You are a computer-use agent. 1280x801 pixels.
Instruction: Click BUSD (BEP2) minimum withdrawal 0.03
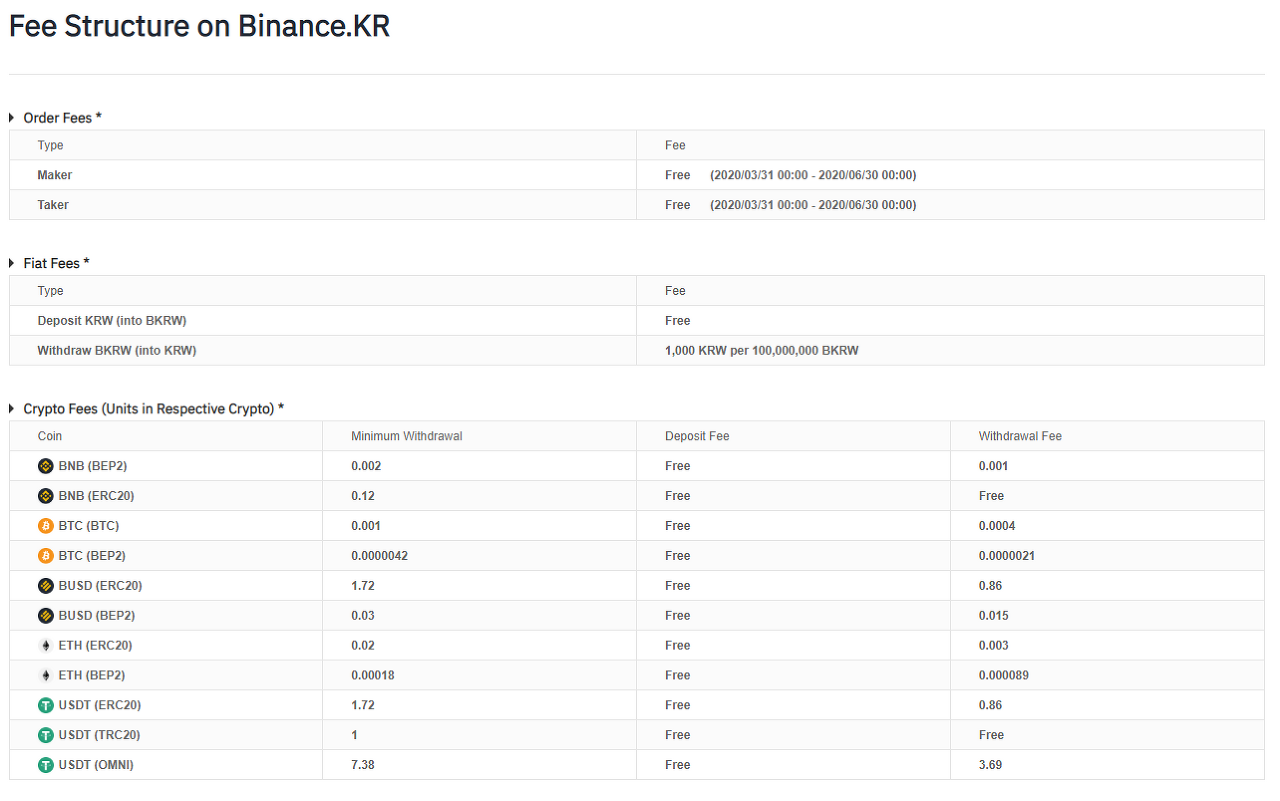coord(363,616)
